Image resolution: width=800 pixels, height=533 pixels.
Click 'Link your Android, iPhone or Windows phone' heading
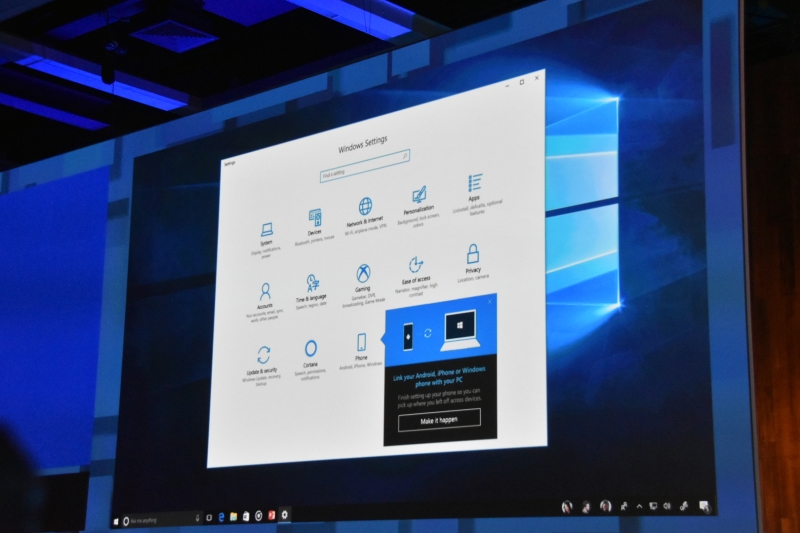[439, 376]
